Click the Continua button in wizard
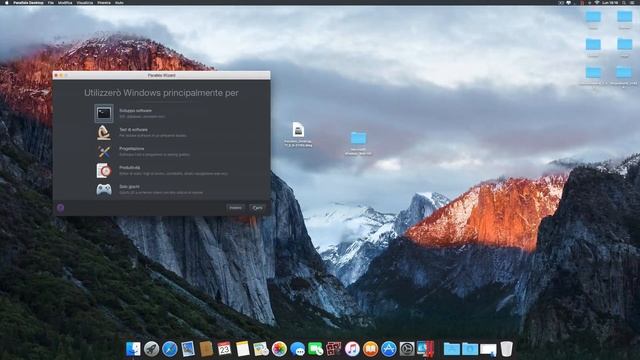The image size is (640, 360). tap(257, 208)
